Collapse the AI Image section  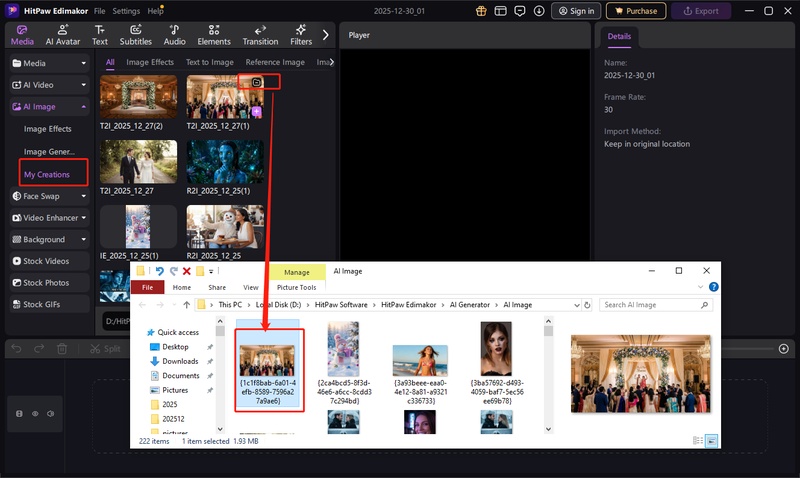tap(83, 106)
